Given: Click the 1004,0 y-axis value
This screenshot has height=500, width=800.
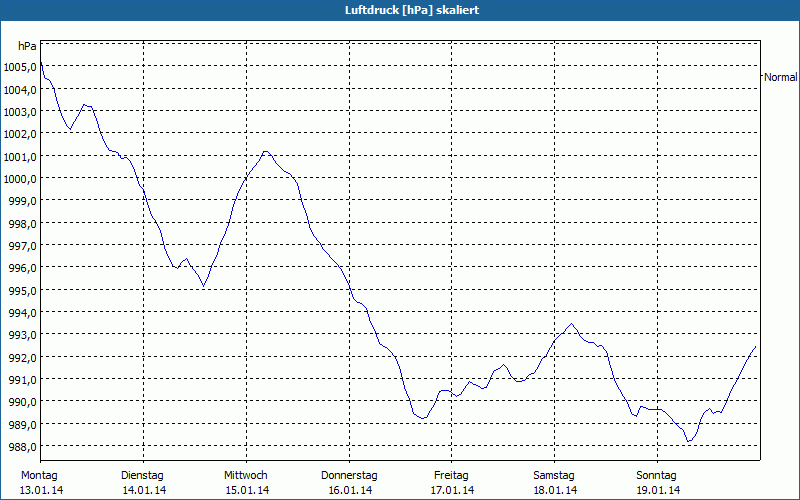Looking at the screenshot, I should (19, 90).
